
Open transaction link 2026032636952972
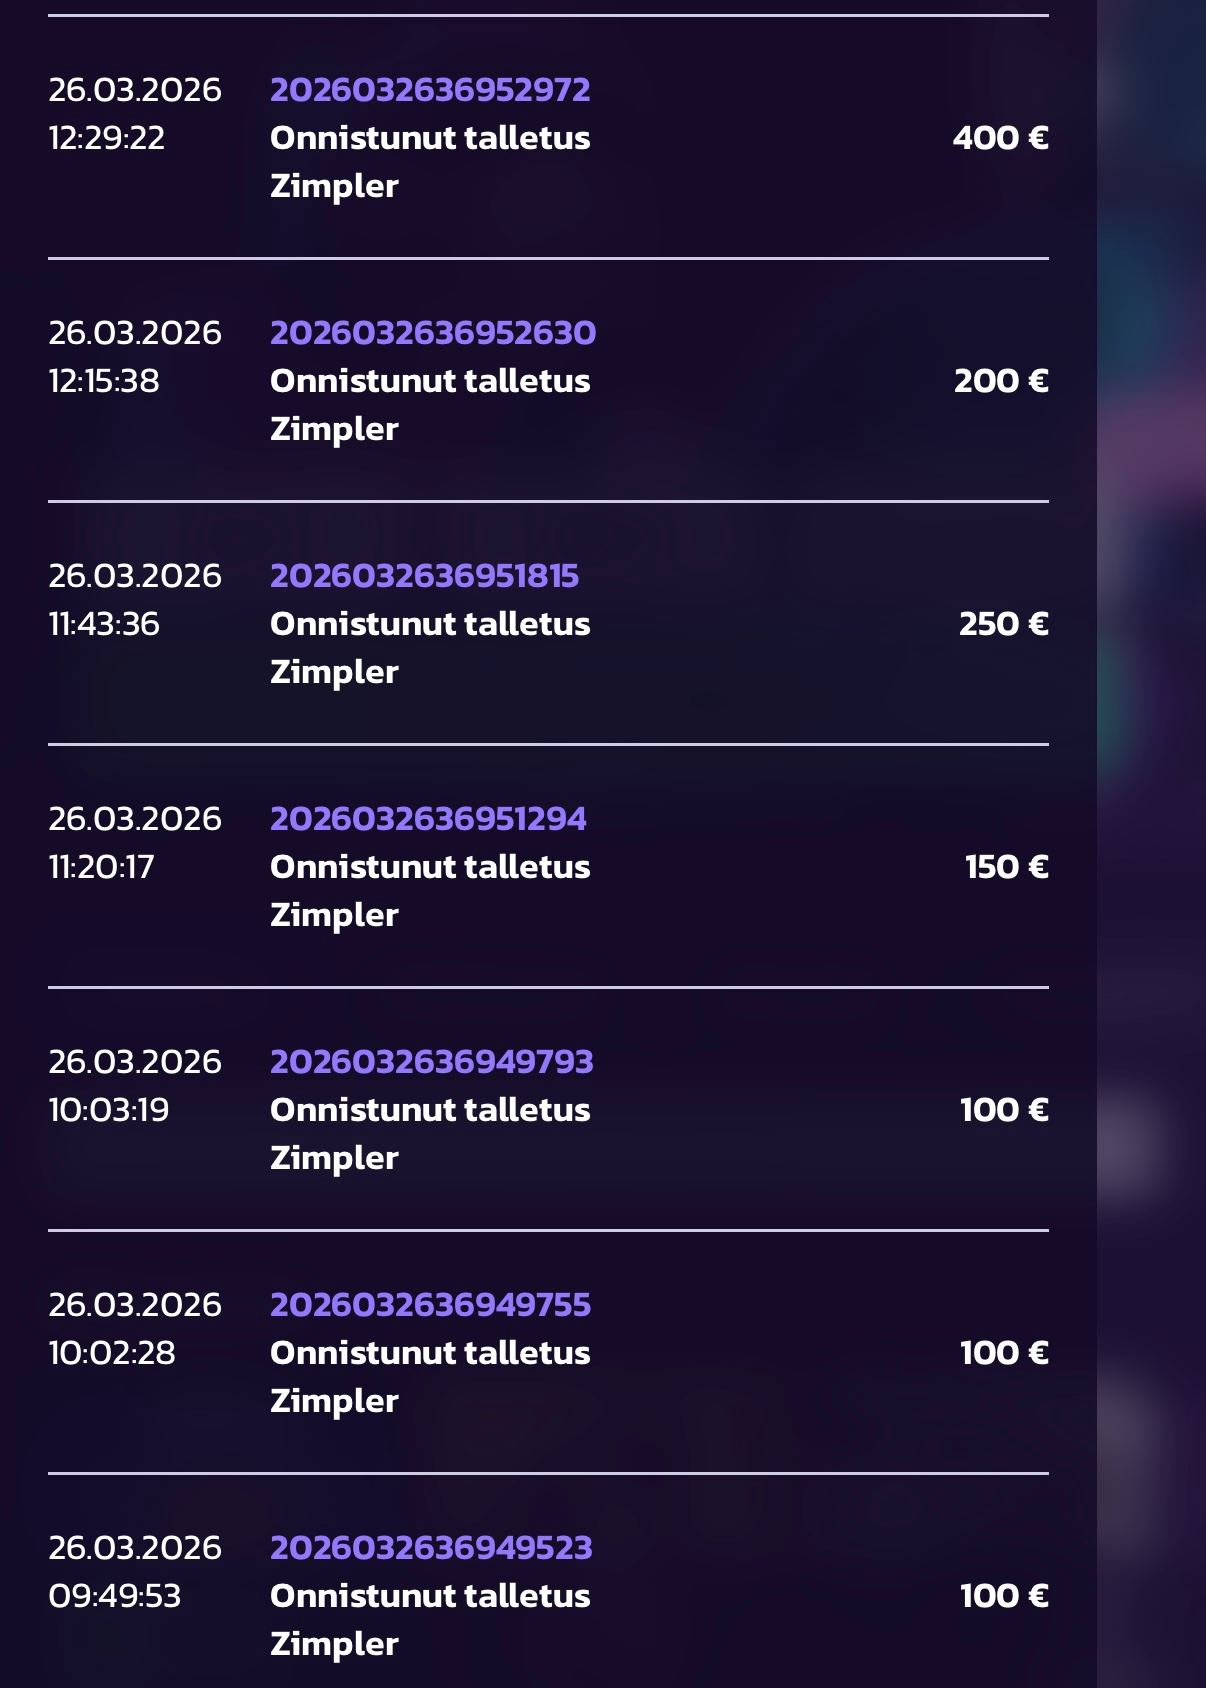tap(430, 90)
